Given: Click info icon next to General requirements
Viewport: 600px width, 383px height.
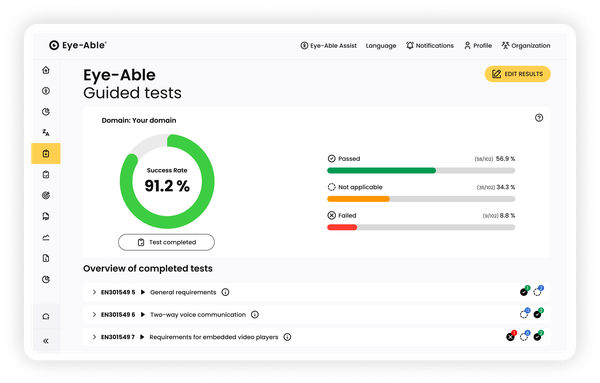Looking at the screenshot, I should (225, 292).
